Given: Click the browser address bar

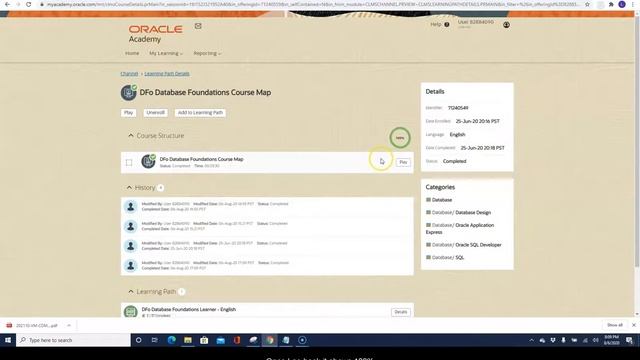Looking at the screenshot, I should tap(310, 4).
